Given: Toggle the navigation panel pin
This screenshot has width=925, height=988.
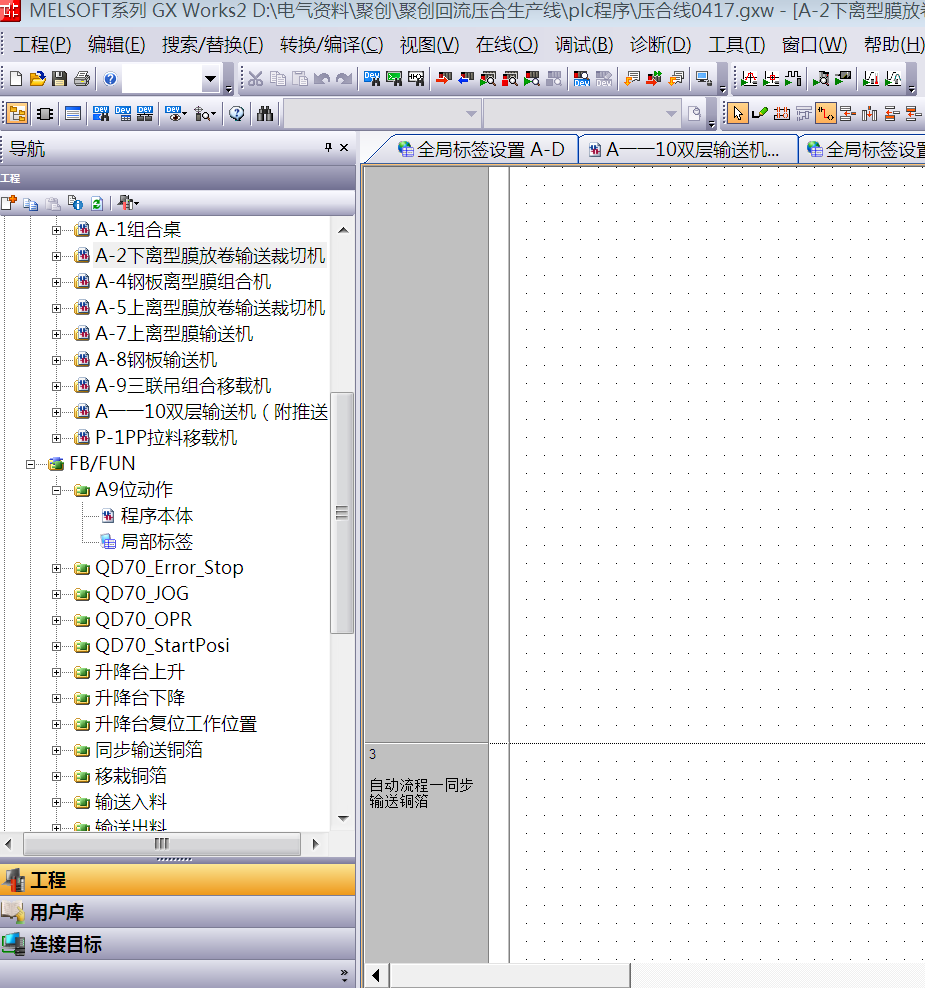Looking at the screenshot, I should click(328, 148).
